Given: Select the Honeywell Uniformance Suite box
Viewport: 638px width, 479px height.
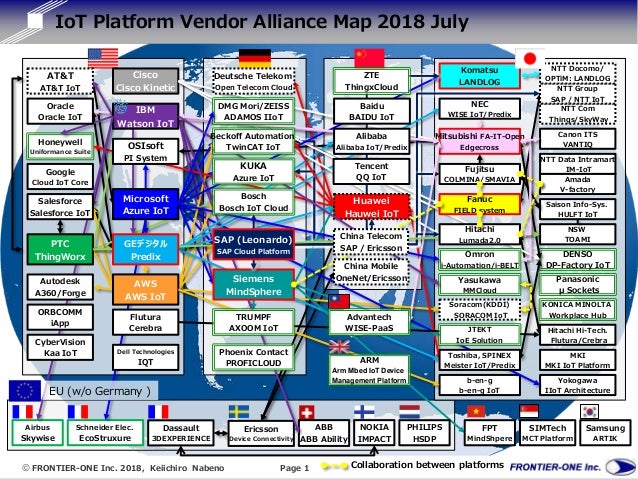Looking at the screenshot, I should [60, 146].
